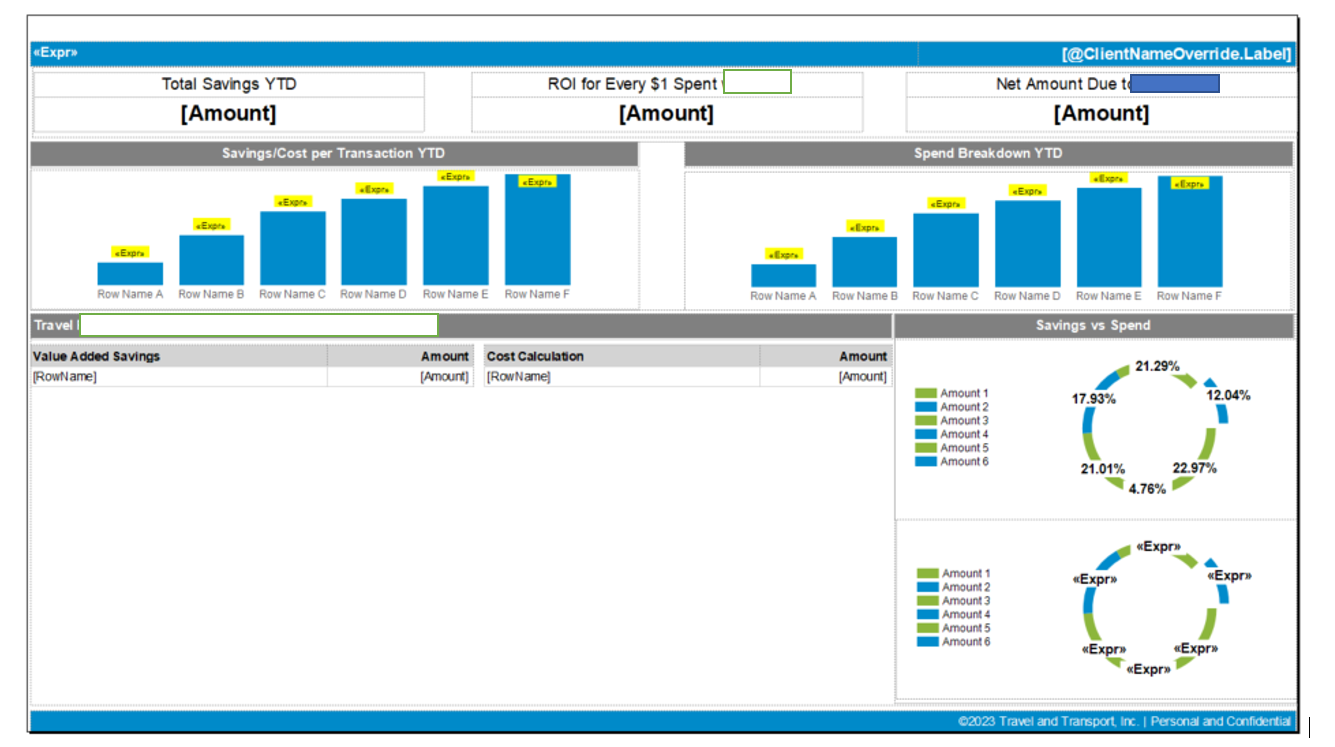Click the Row Name B axis label in the Spend Breakdown chart
This screenshot has width=1335, height=747.
coord(865,296)
